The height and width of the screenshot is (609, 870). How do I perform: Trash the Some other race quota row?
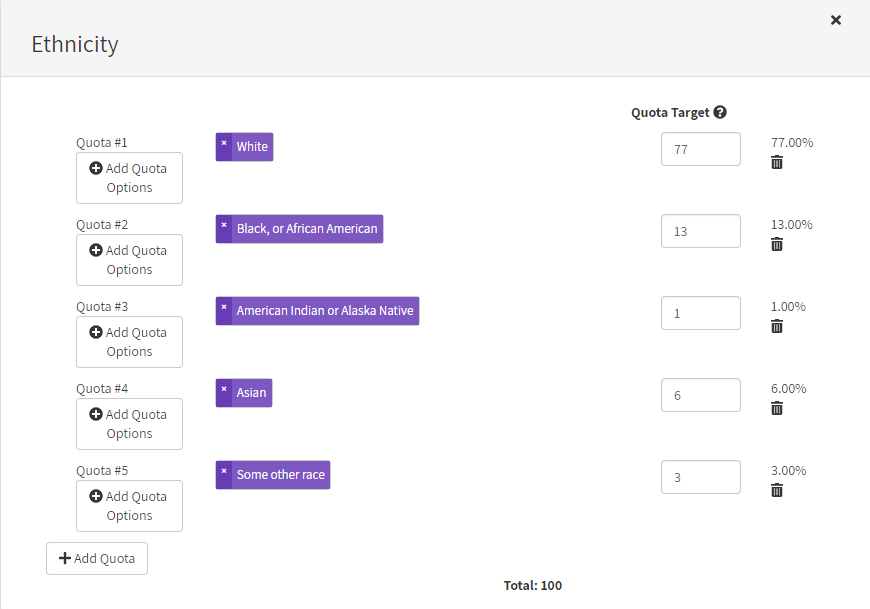coord(777,490)
